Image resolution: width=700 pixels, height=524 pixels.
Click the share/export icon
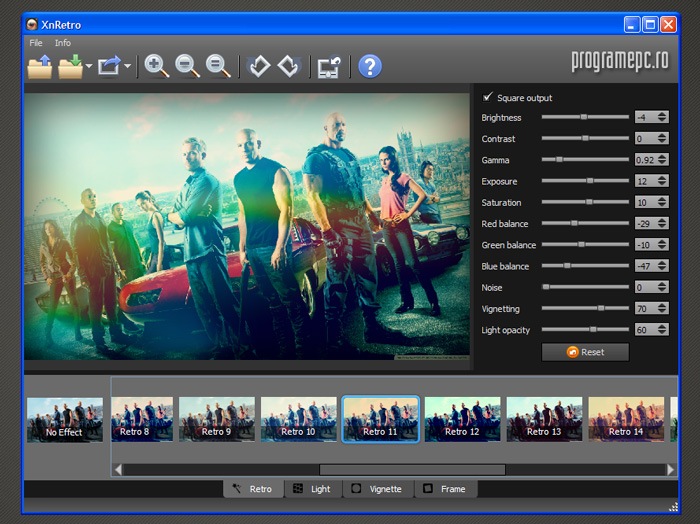click(110, 66)
